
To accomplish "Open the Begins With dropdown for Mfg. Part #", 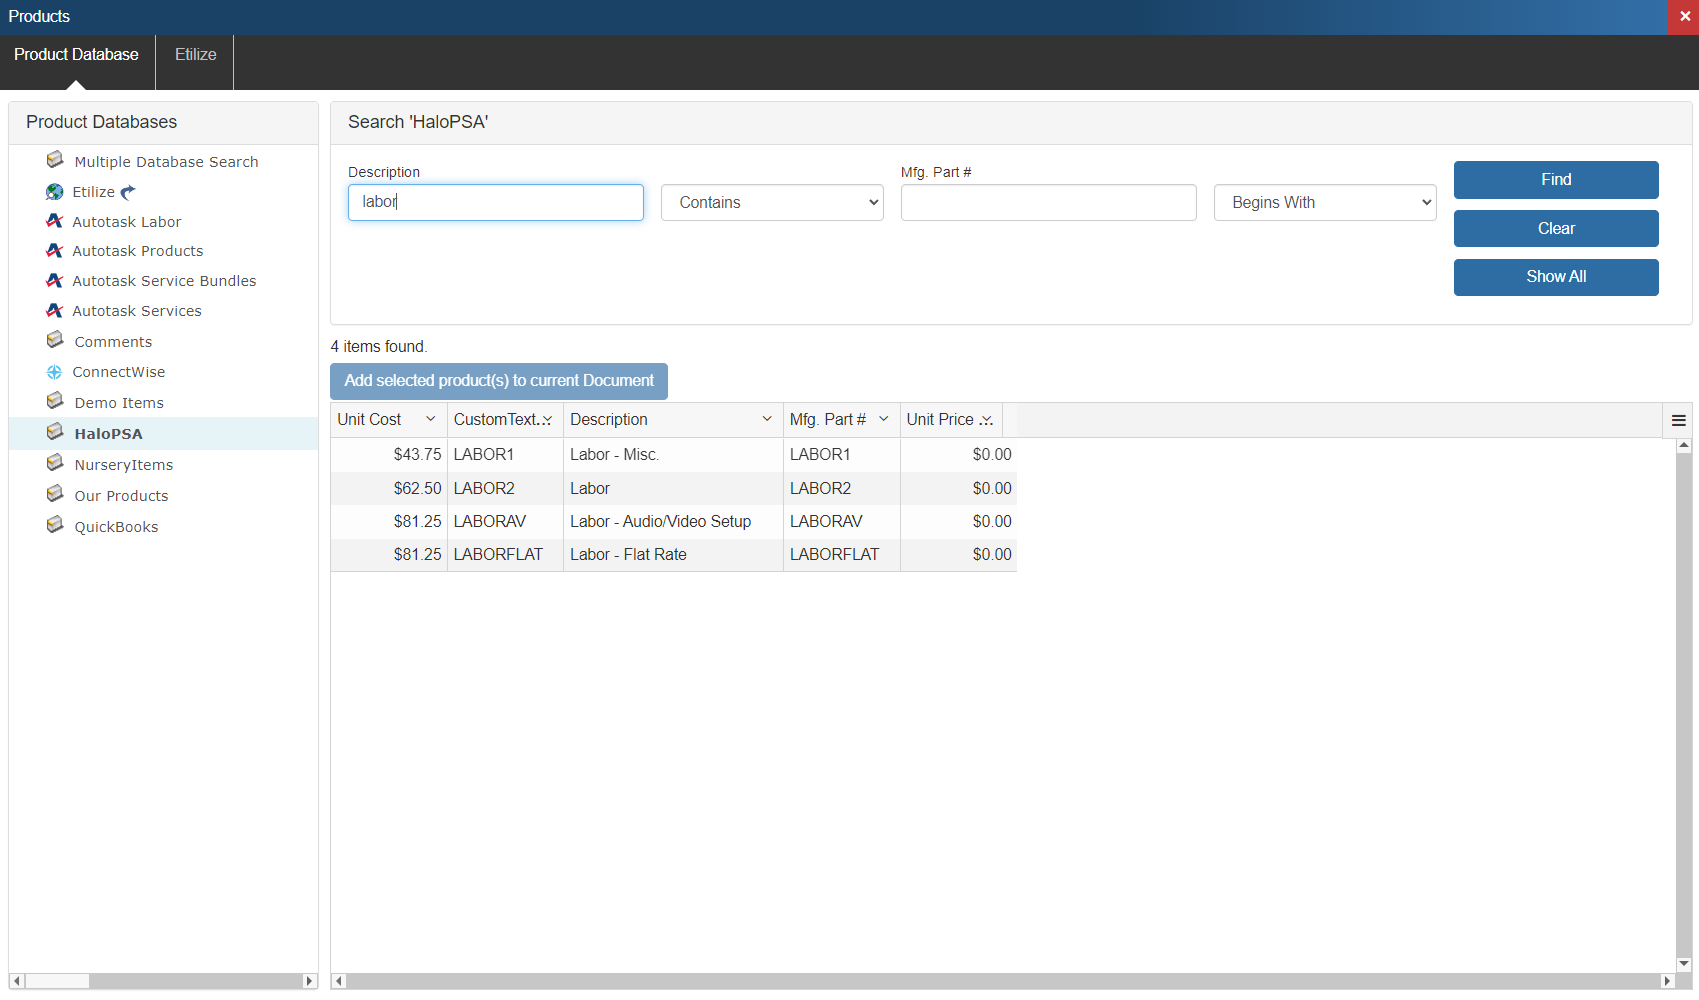I will [x=1324, y=202].
